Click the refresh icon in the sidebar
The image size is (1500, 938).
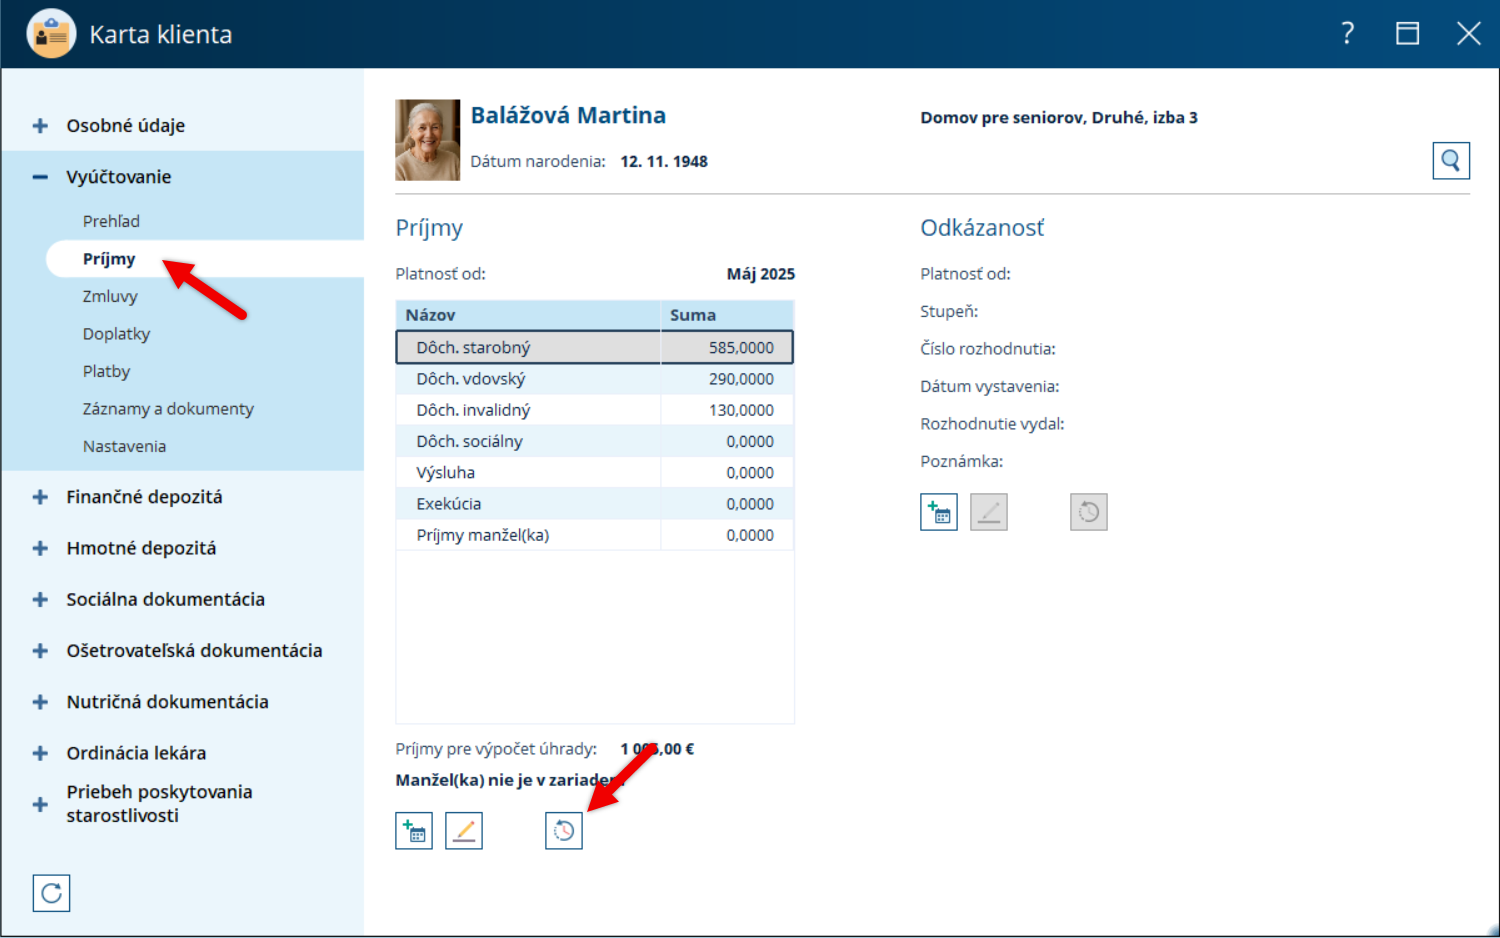tap(52, 893)
